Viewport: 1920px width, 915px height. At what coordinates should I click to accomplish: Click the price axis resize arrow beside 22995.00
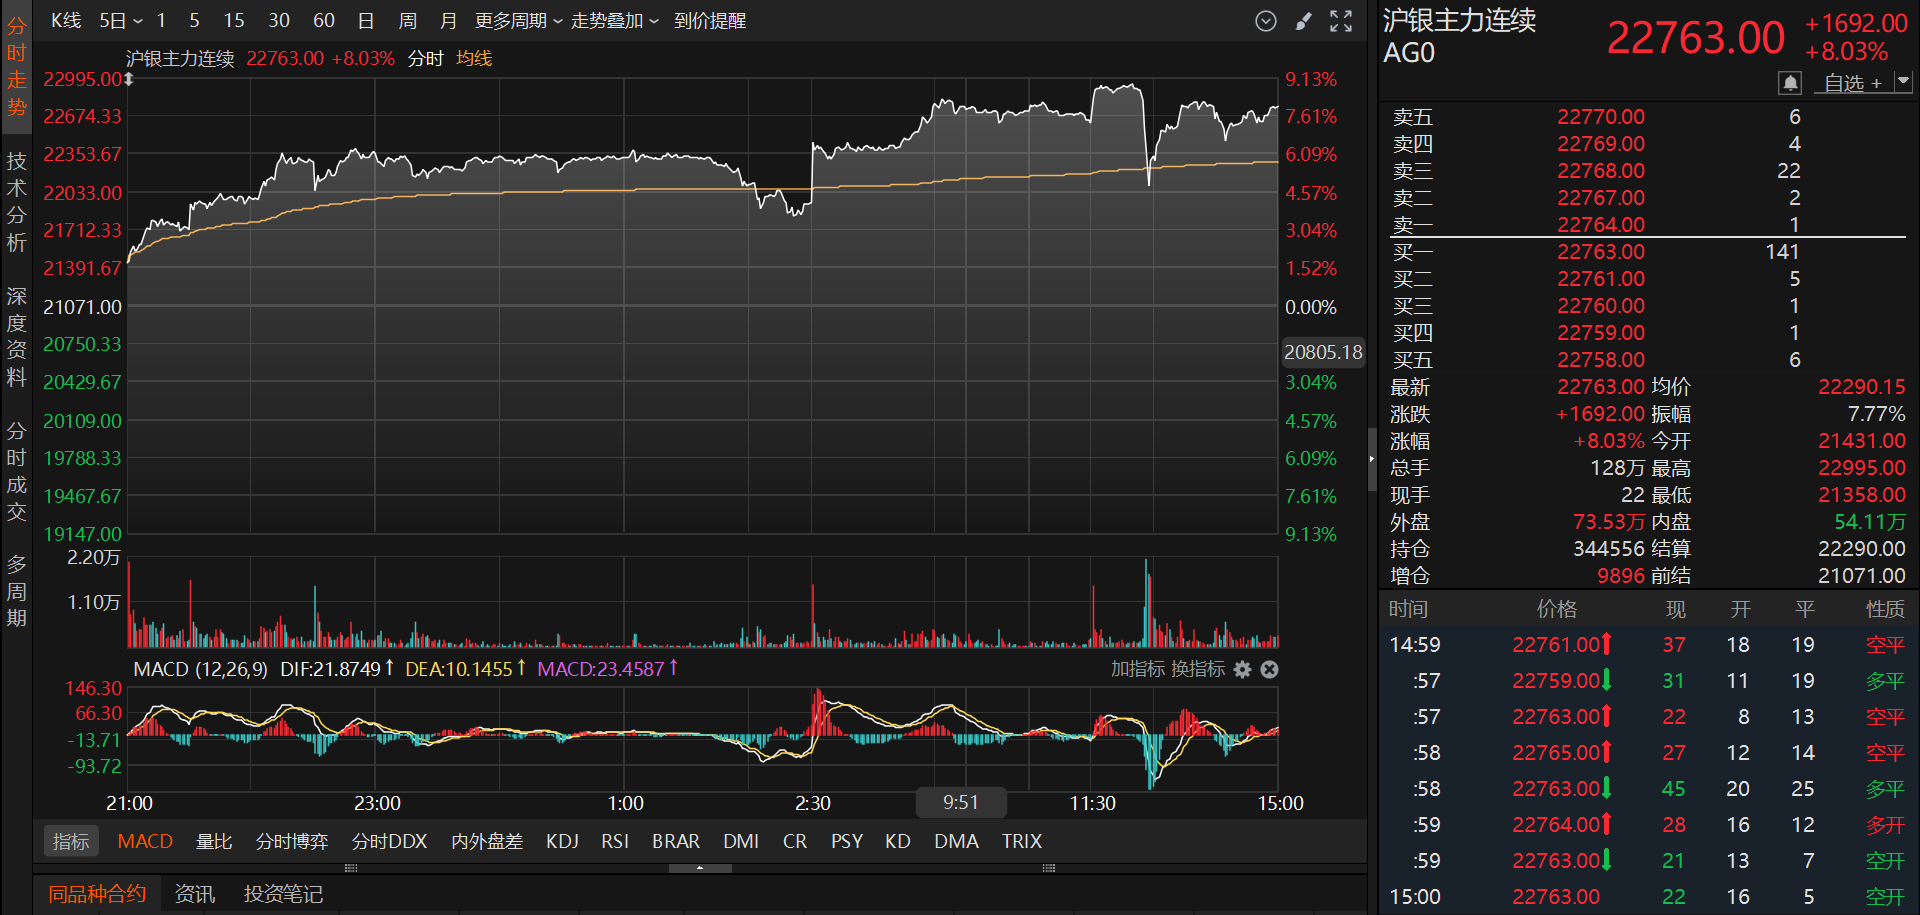pos(129,79)
